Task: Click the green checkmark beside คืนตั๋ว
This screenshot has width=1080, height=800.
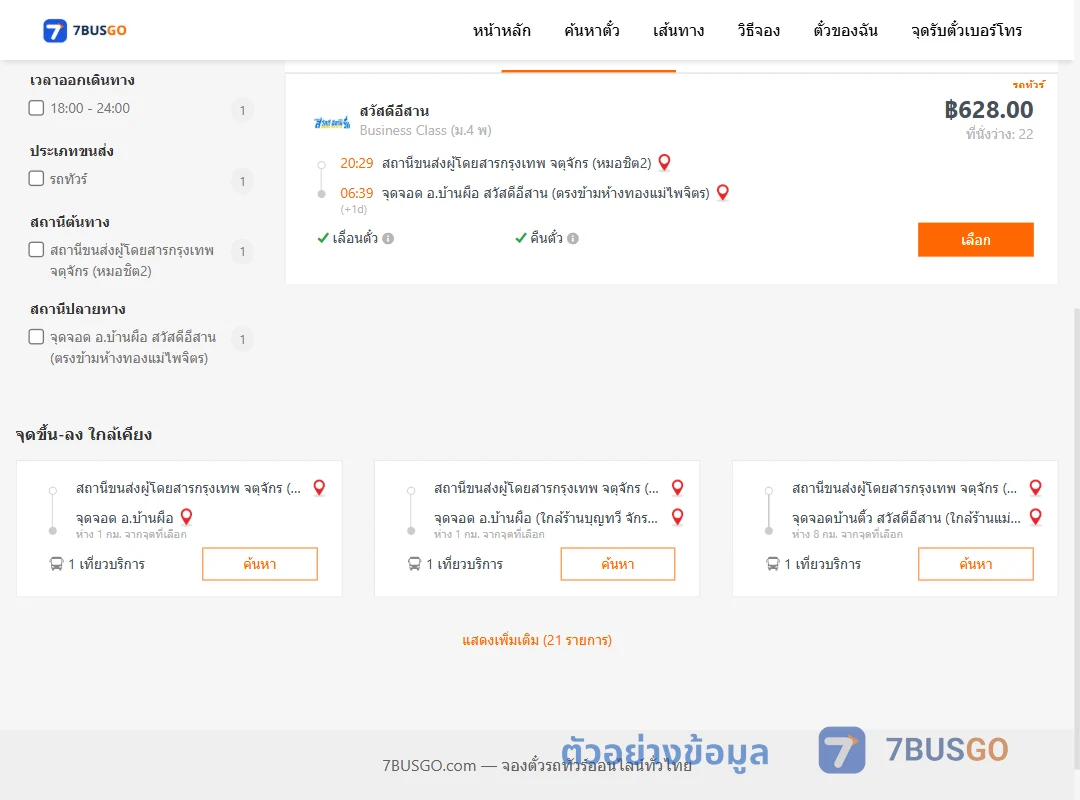Action: click(521, 238)
